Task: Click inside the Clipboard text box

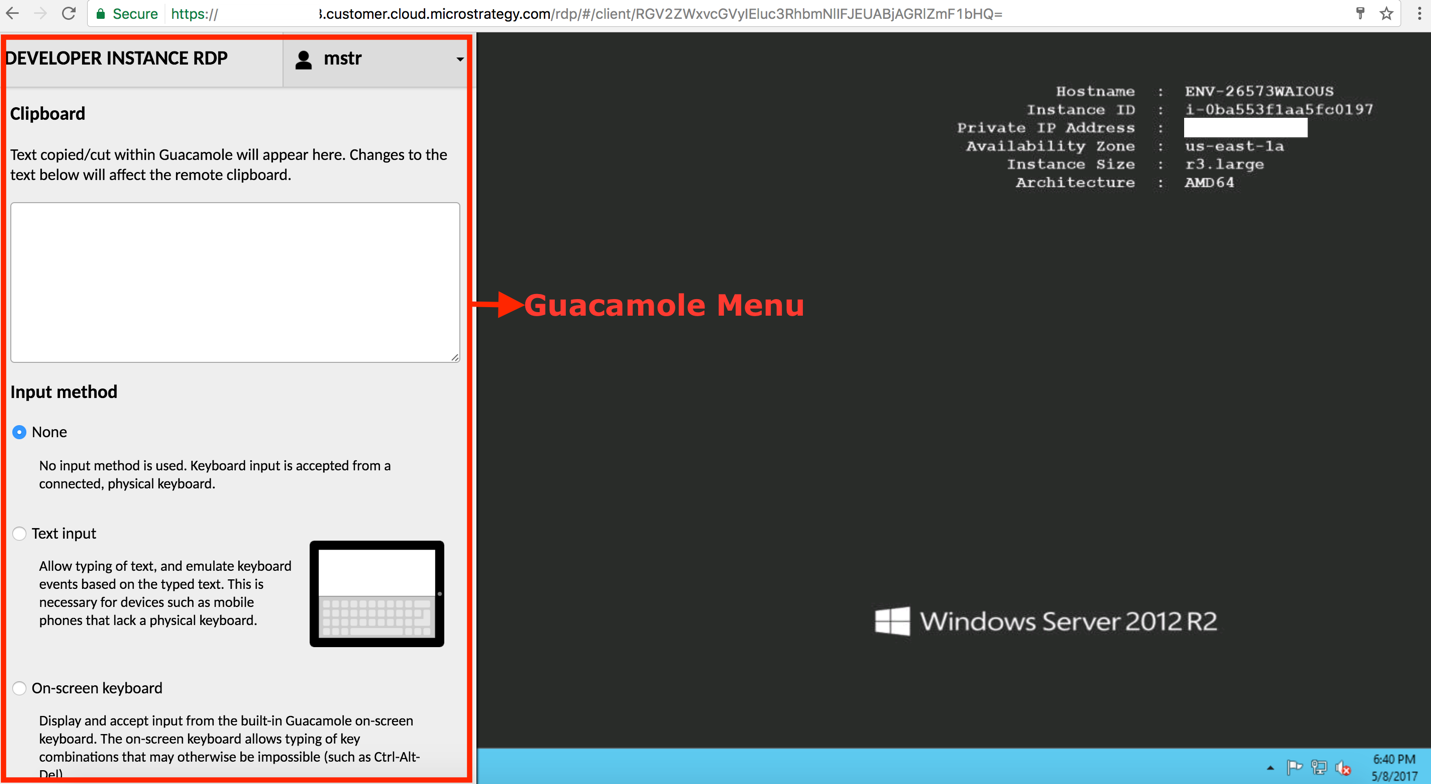Action: pyautogui.click(x=234, y=281)
